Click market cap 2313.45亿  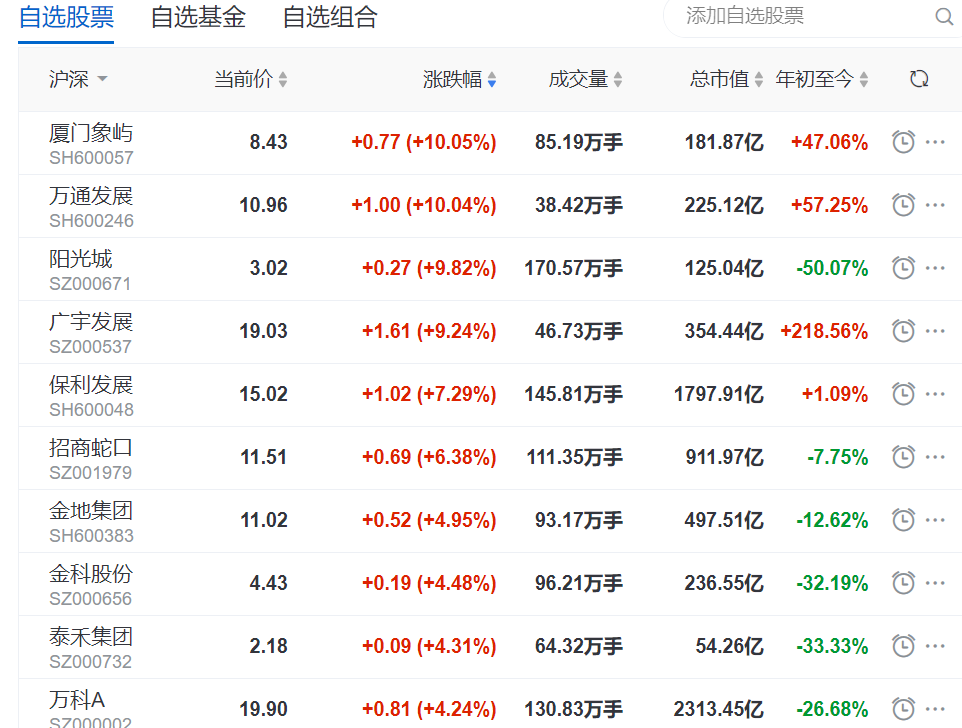(718, 710)
